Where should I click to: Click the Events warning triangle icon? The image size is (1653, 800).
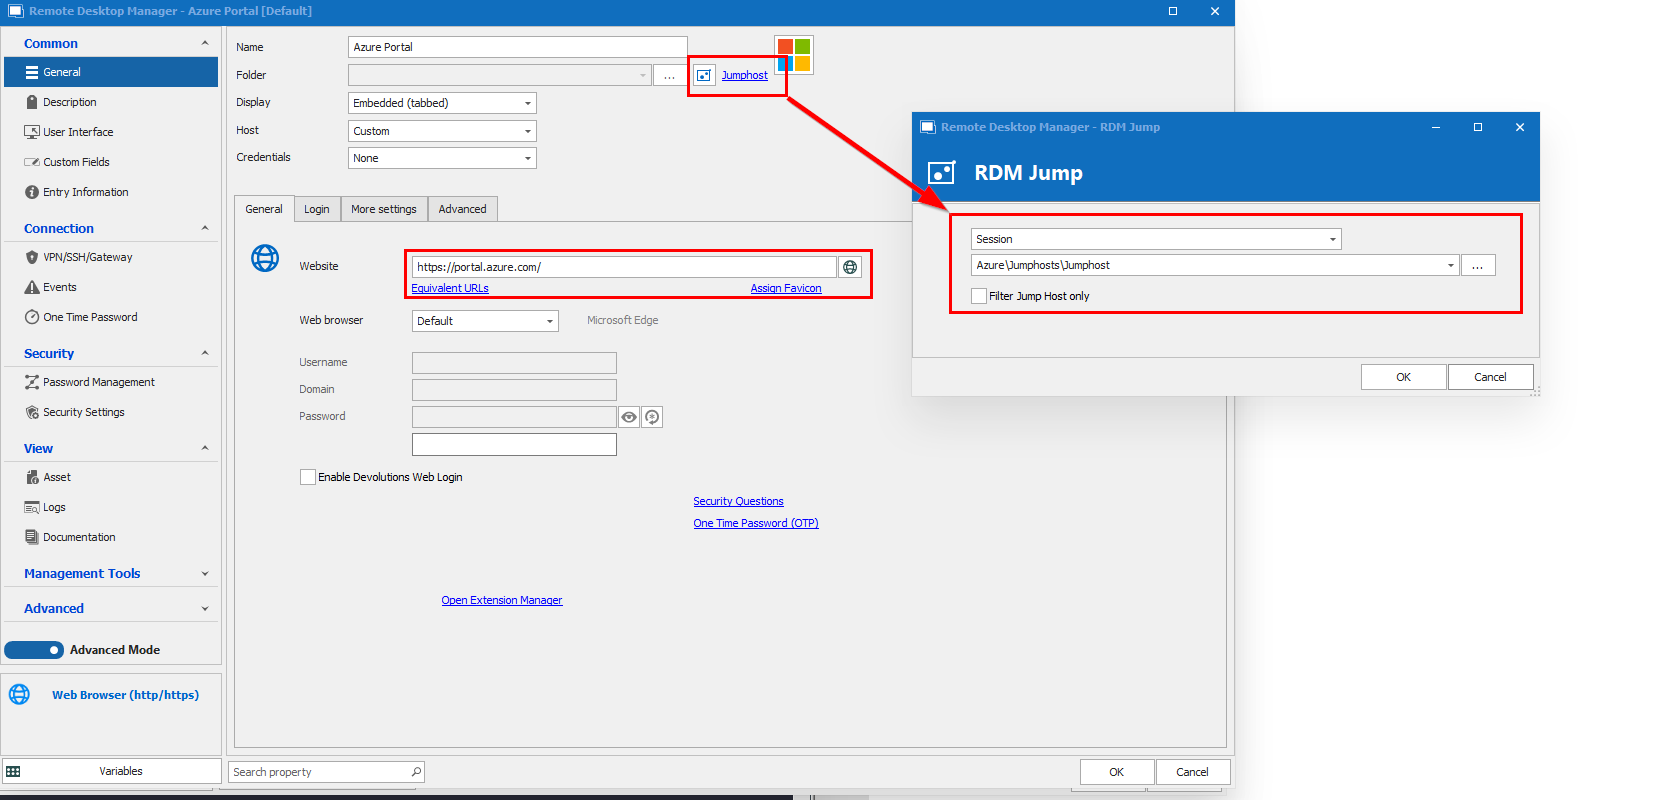(32, 287)
